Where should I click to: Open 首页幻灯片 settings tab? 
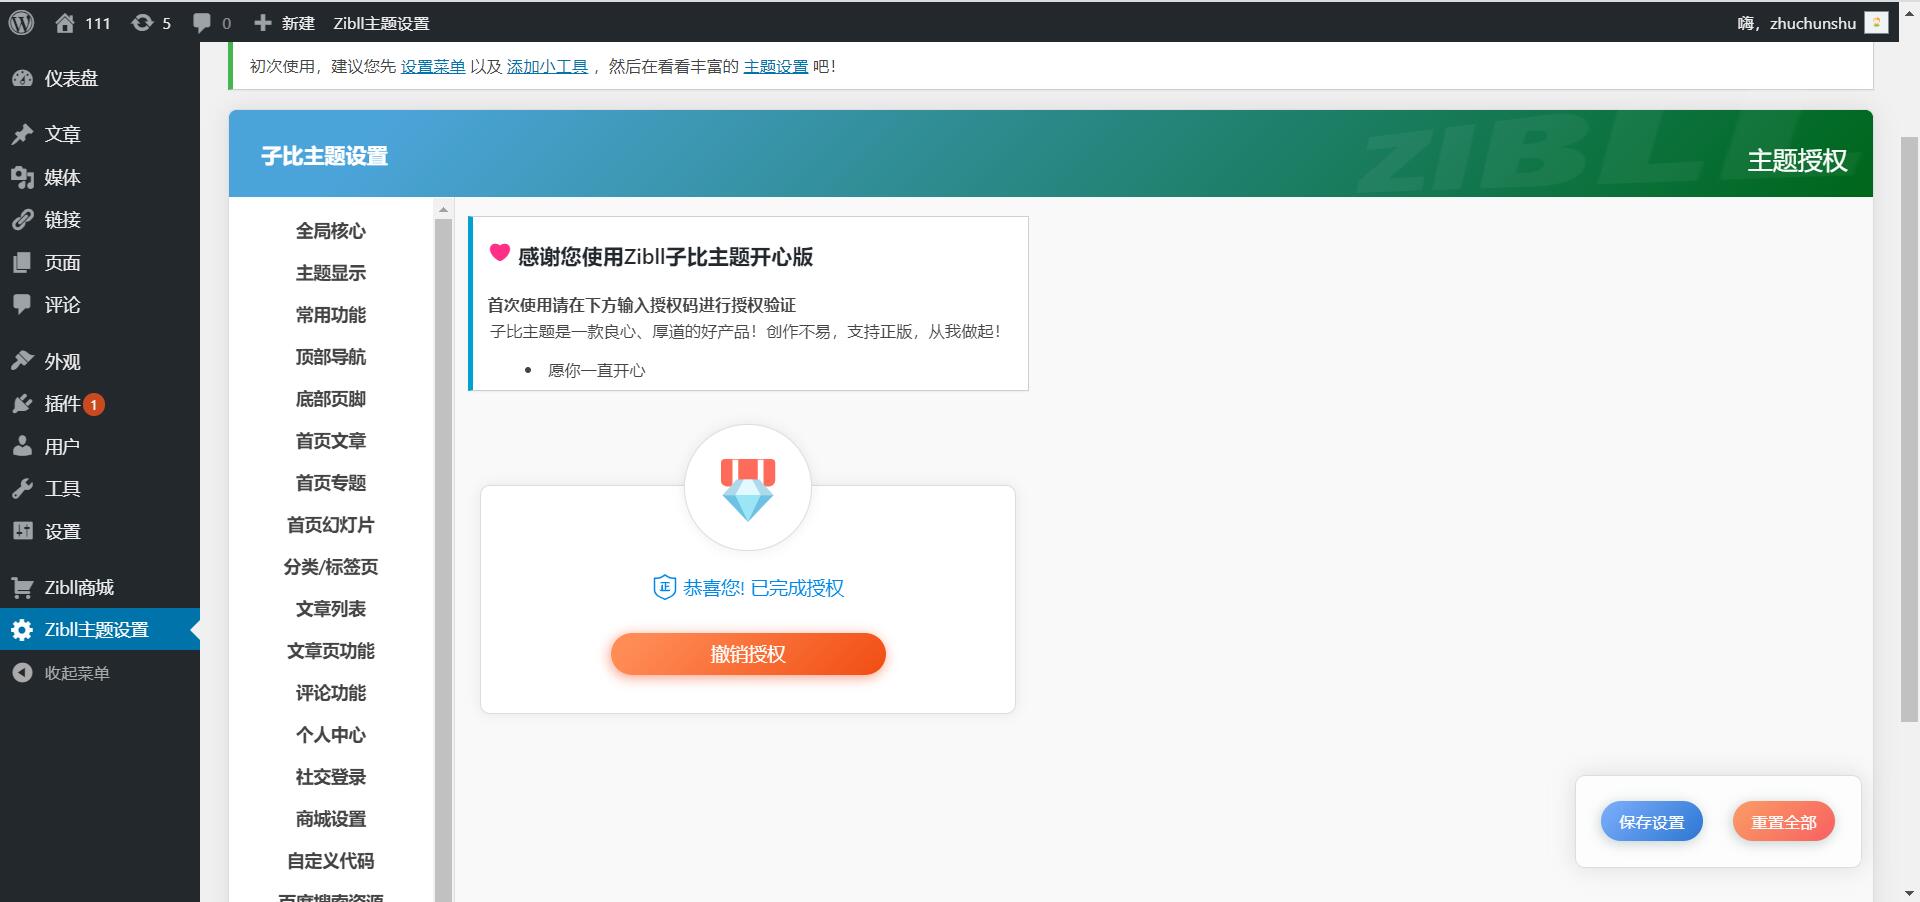(331, 525)
